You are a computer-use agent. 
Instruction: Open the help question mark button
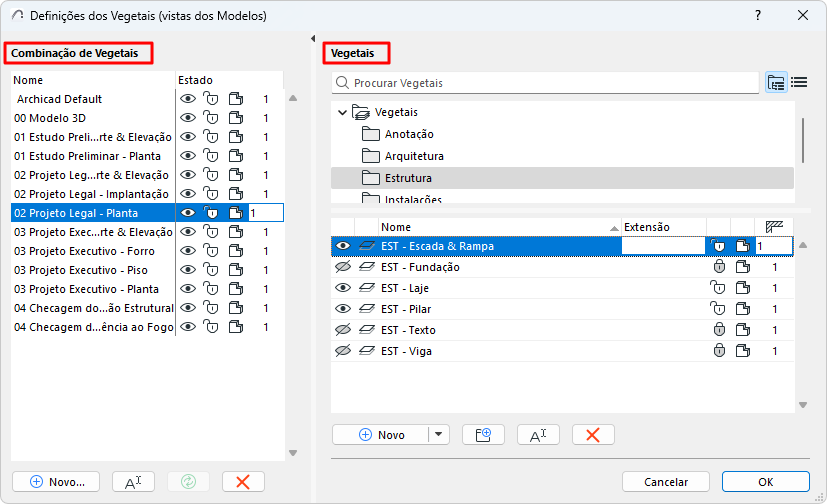coord(758,15)
